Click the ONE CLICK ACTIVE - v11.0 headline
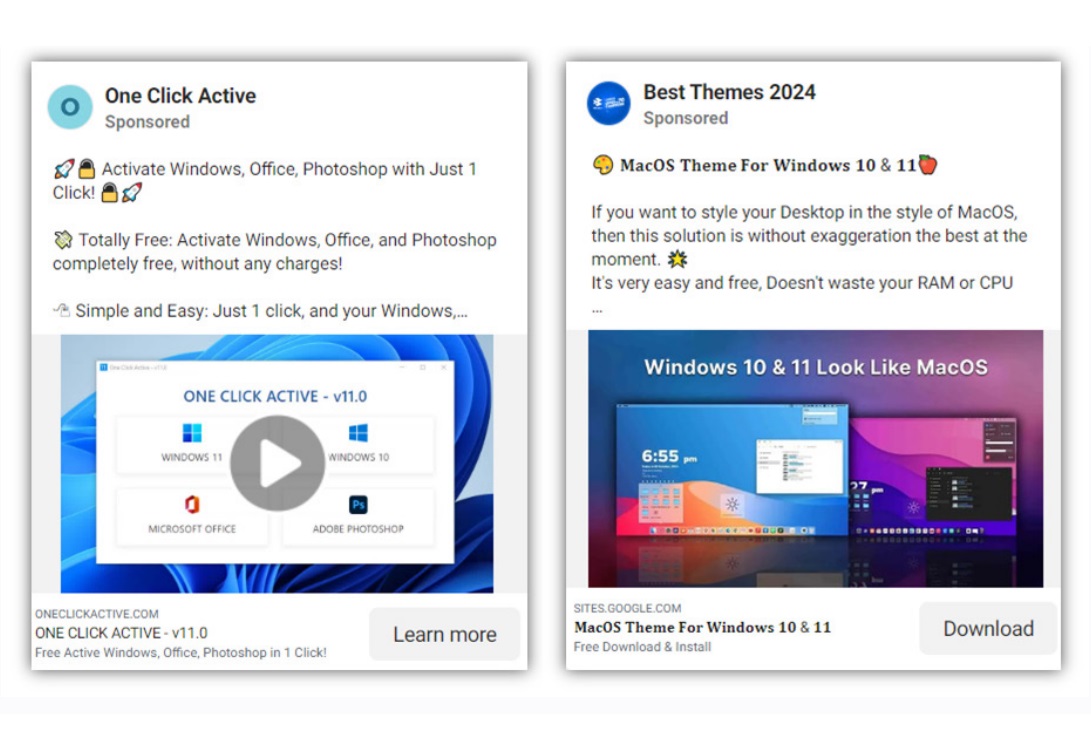The height and width of the screenshot is (754, 1091). coord(121,633)
